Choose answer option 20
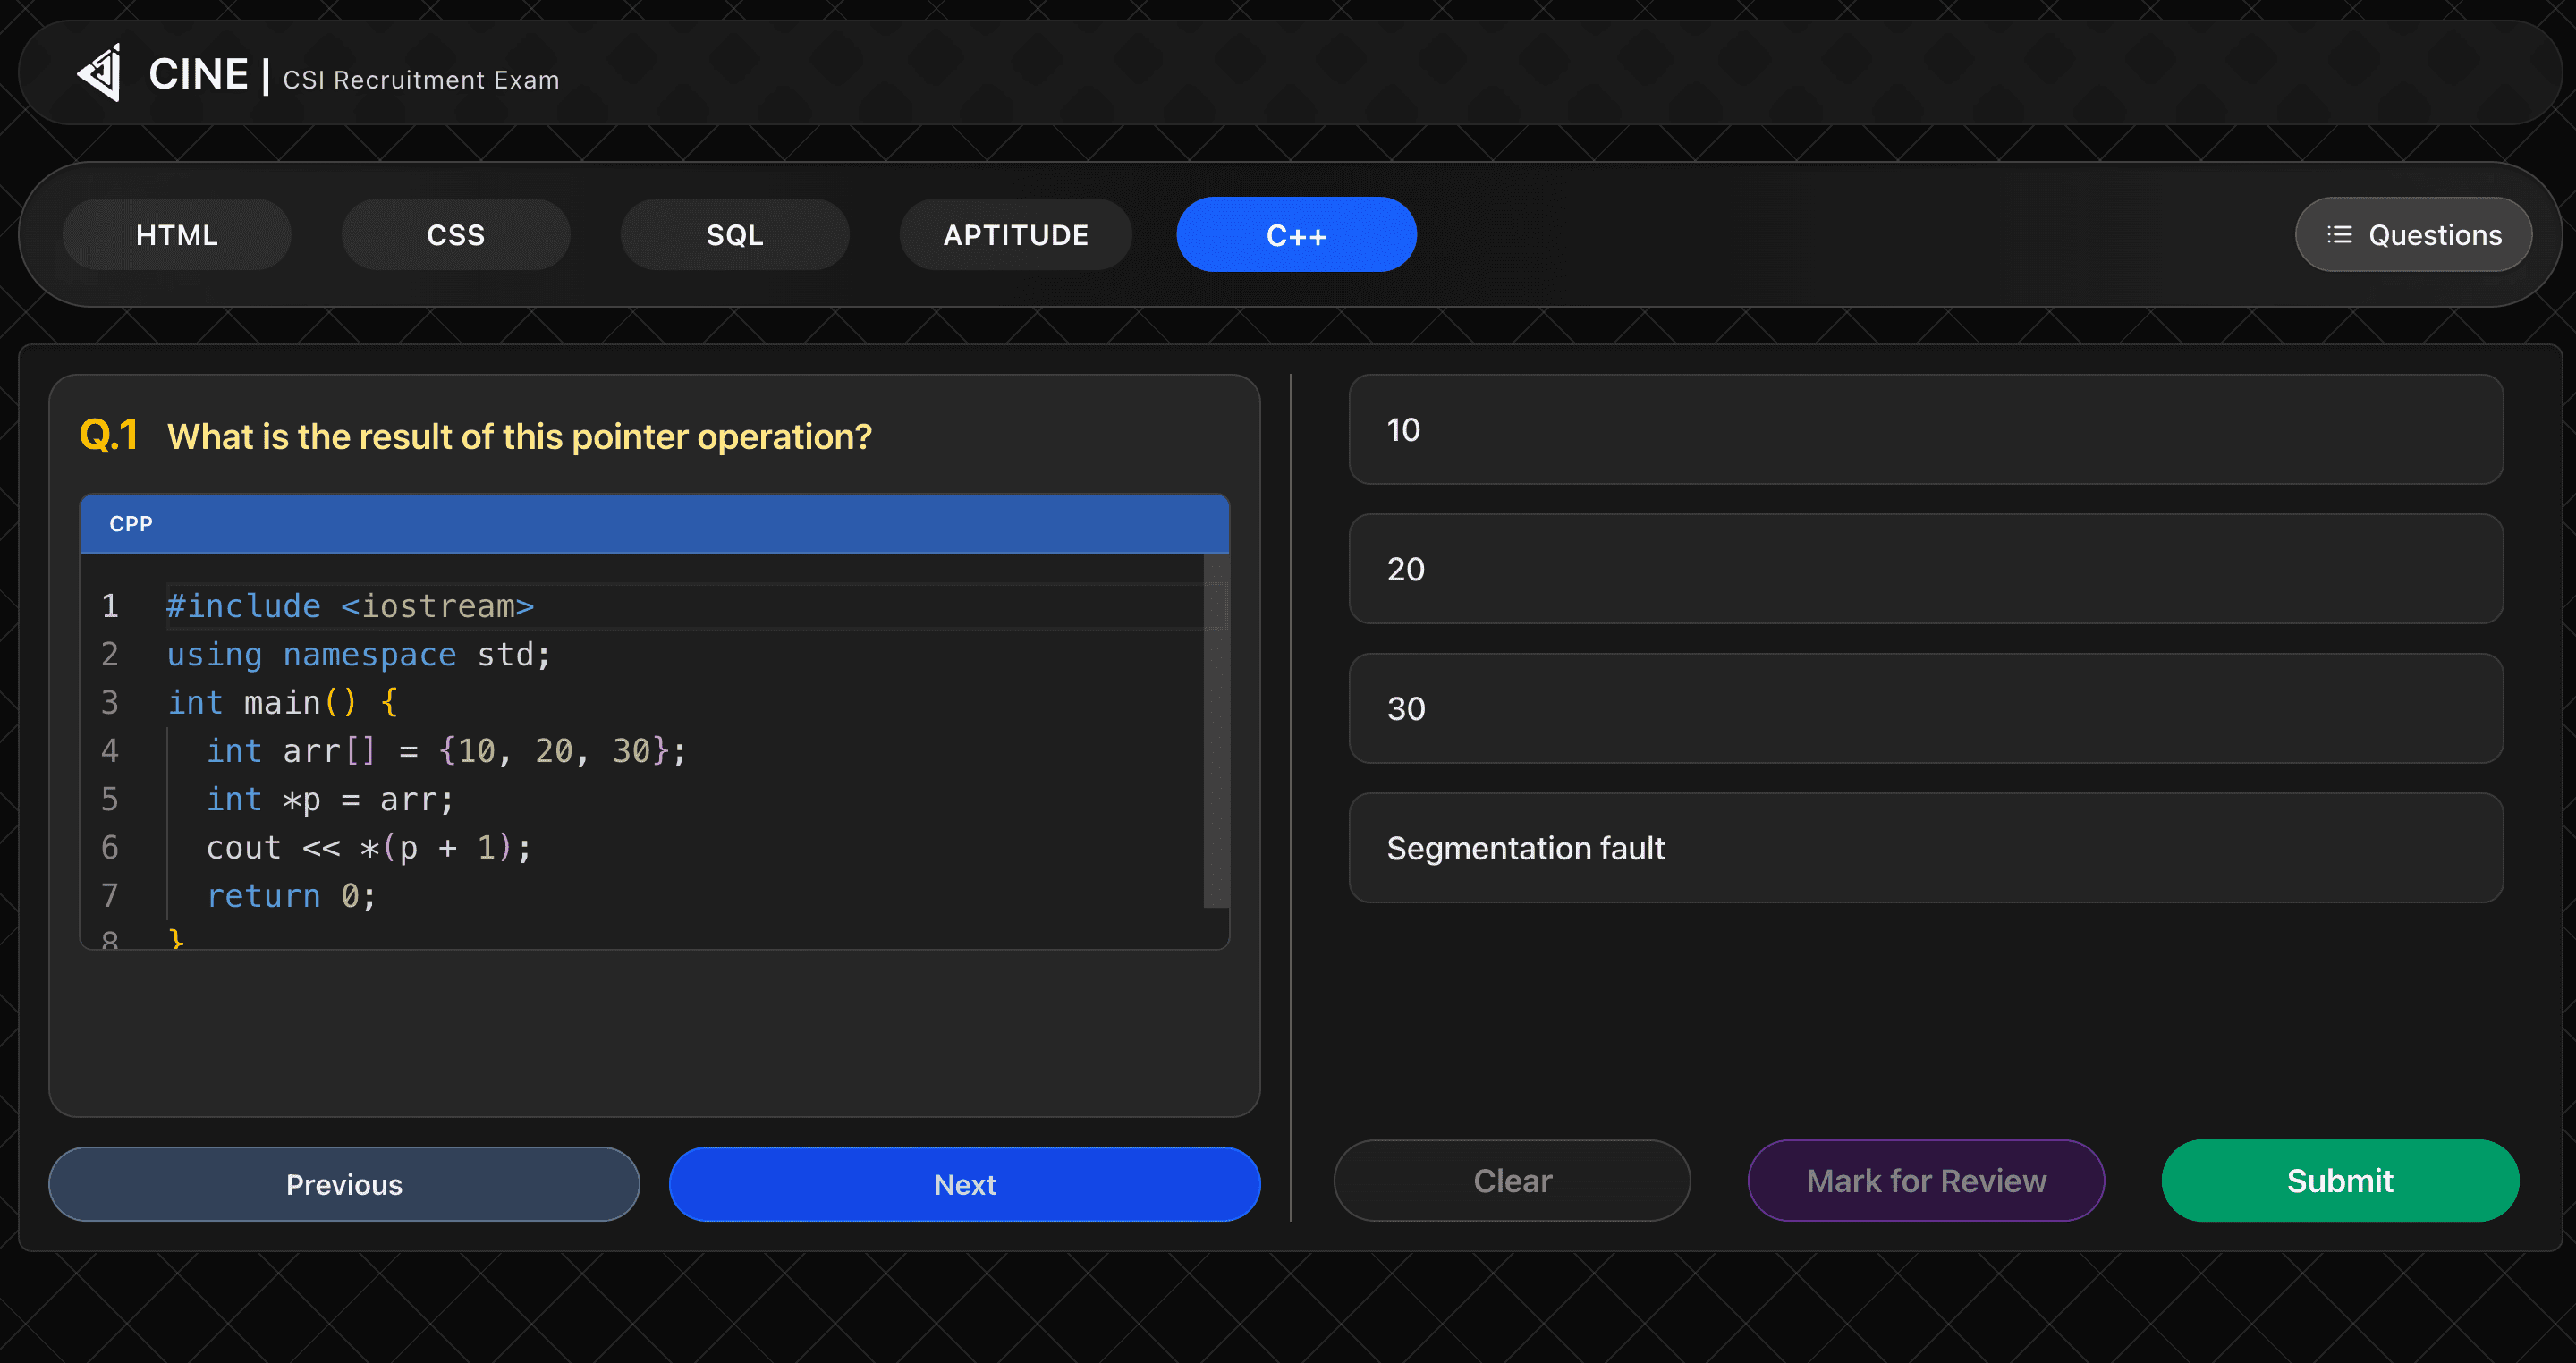2576x1363 pixels. (x=1925, y=569)
